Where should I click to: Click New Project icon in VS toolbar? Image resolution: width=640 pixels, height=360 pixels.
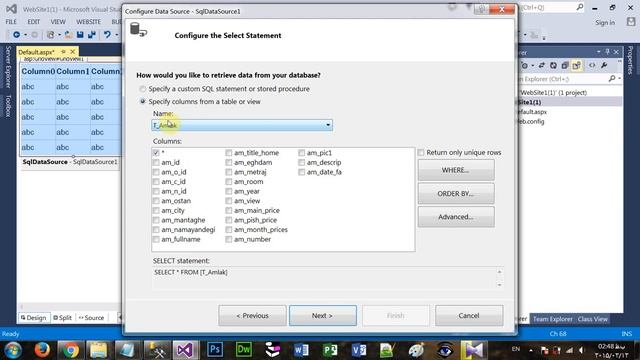(50, 35)
